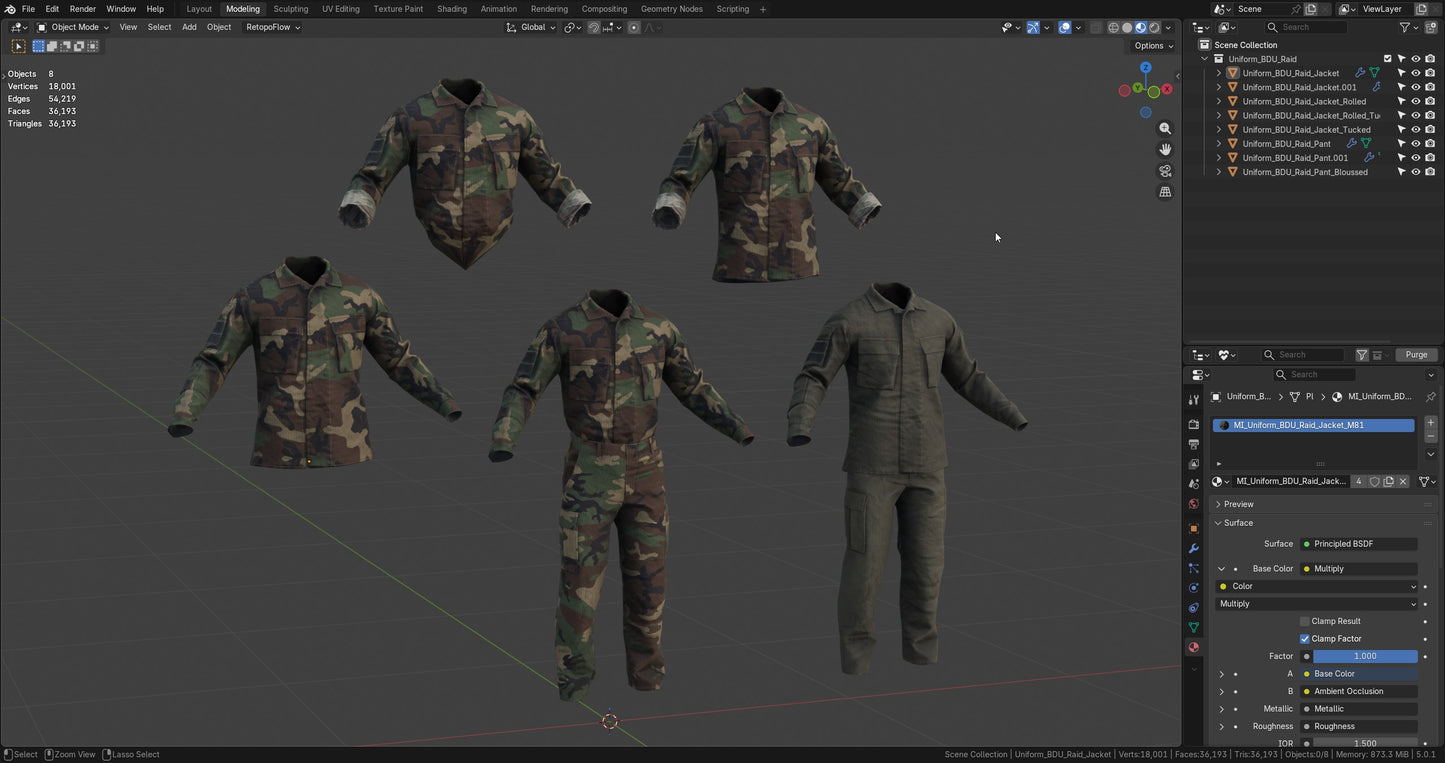Toggle snapping magnet icon
Image resolution: width=1445 pixels, height=763 pixels.
[594, 27]
